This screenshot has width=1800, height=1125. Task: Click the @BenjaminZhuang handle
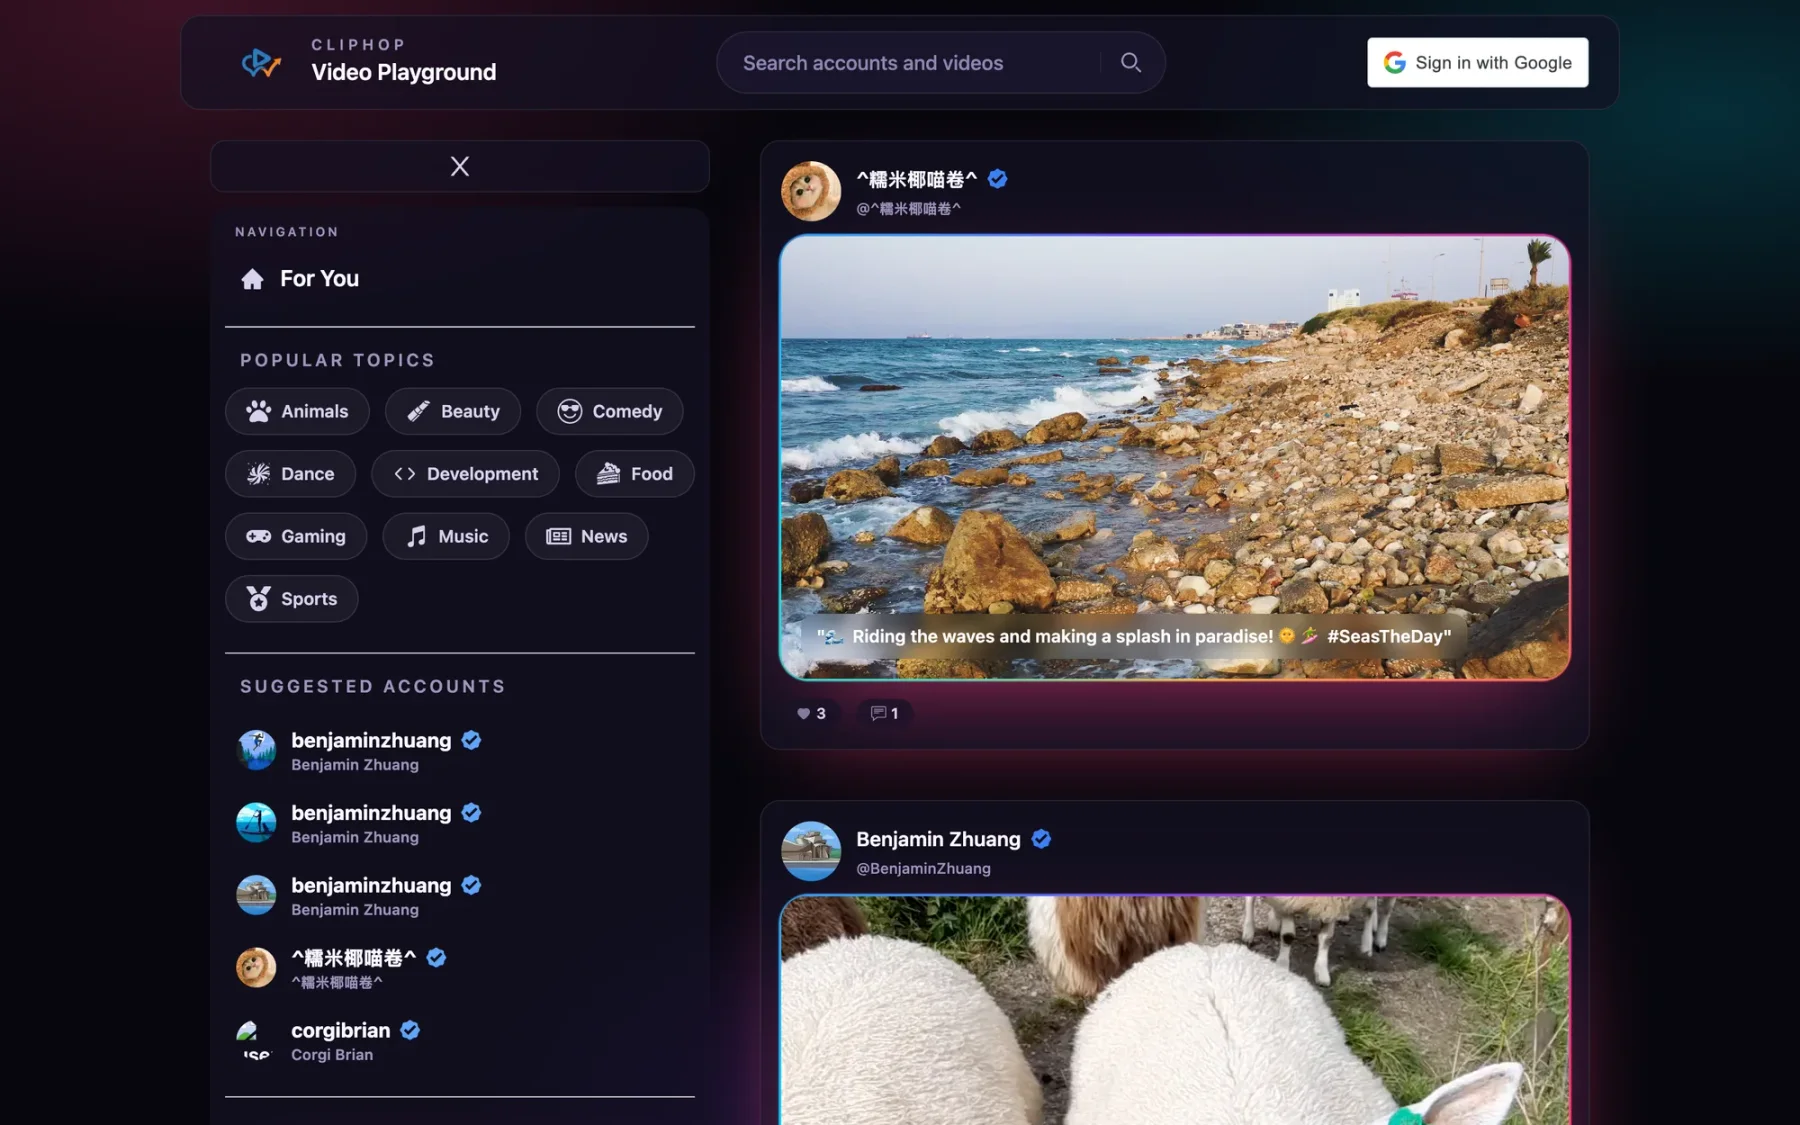point(923,868)
